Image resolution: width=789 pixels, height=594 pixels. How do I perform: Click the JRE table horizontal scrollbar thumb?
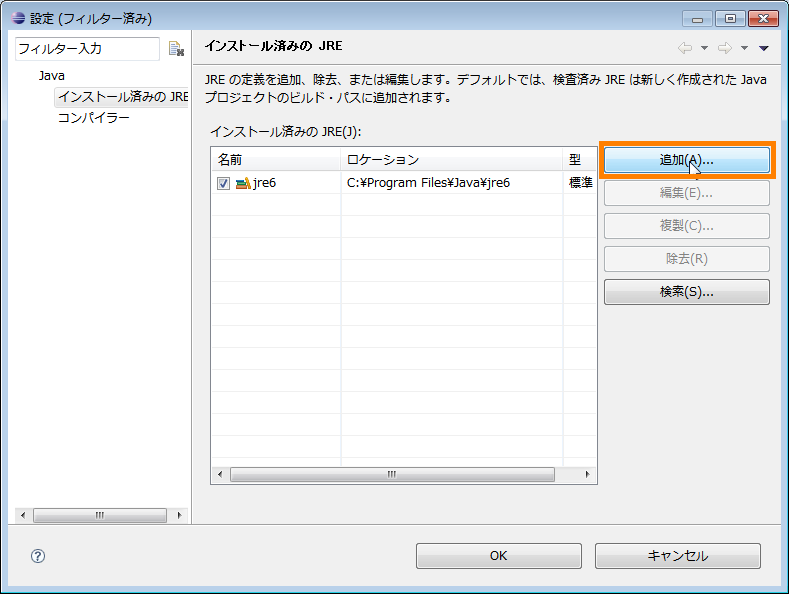point(392,474)
